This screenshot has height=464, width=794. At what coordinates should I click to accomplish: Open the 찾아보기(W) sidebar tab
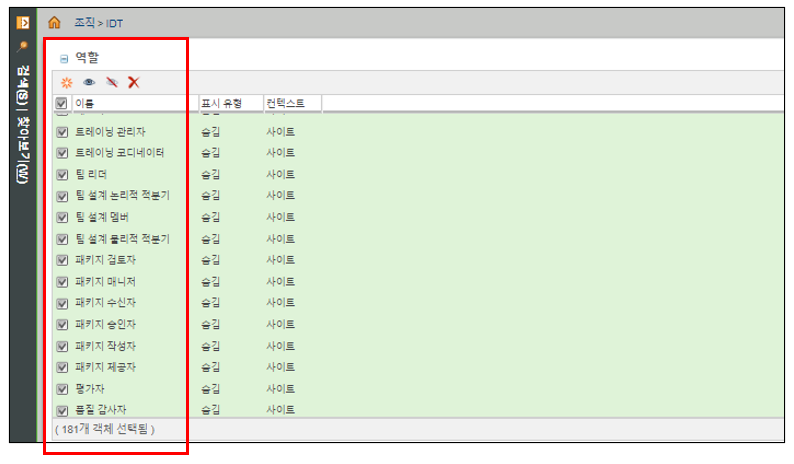22,150
